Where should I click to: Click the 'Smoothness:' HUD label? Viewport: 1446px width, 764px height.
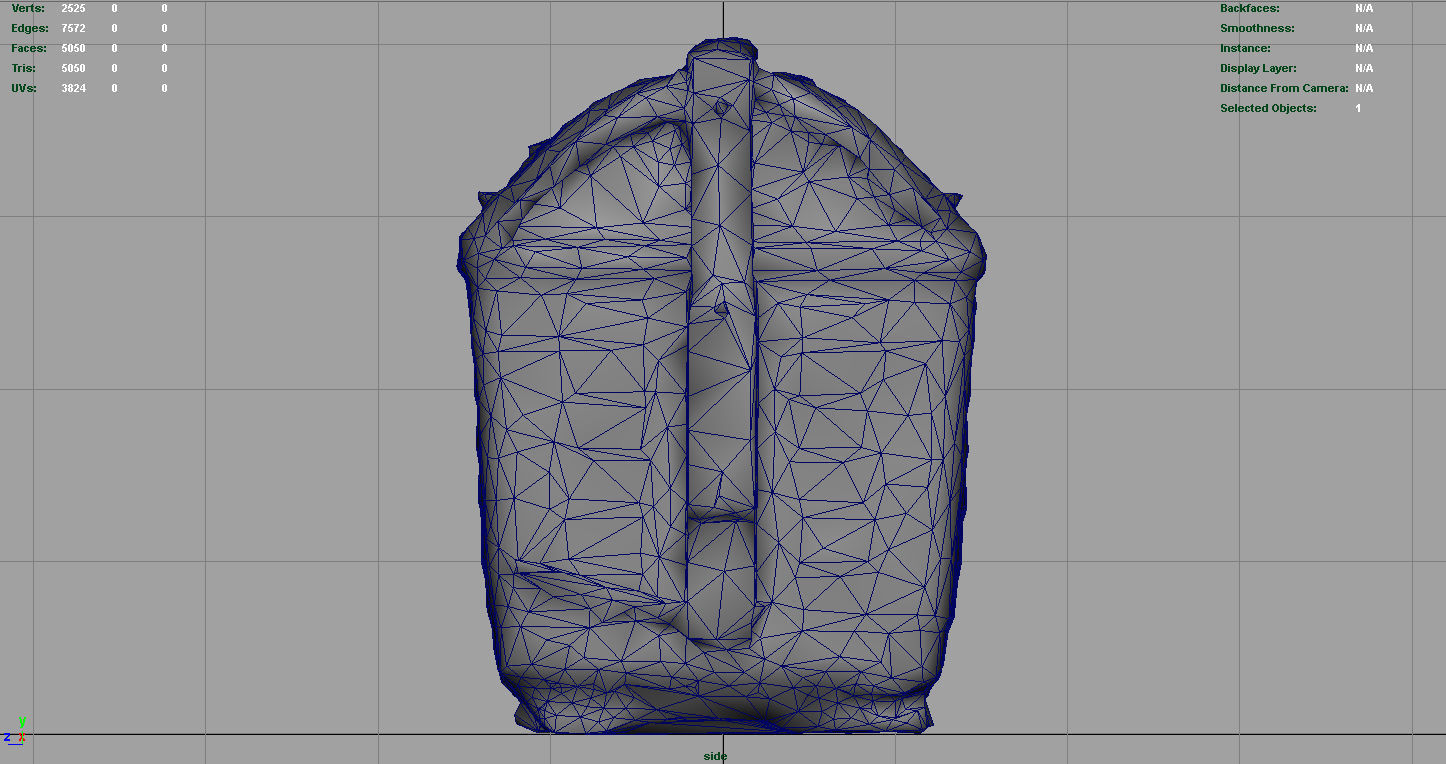click(x=1257, y=28)
